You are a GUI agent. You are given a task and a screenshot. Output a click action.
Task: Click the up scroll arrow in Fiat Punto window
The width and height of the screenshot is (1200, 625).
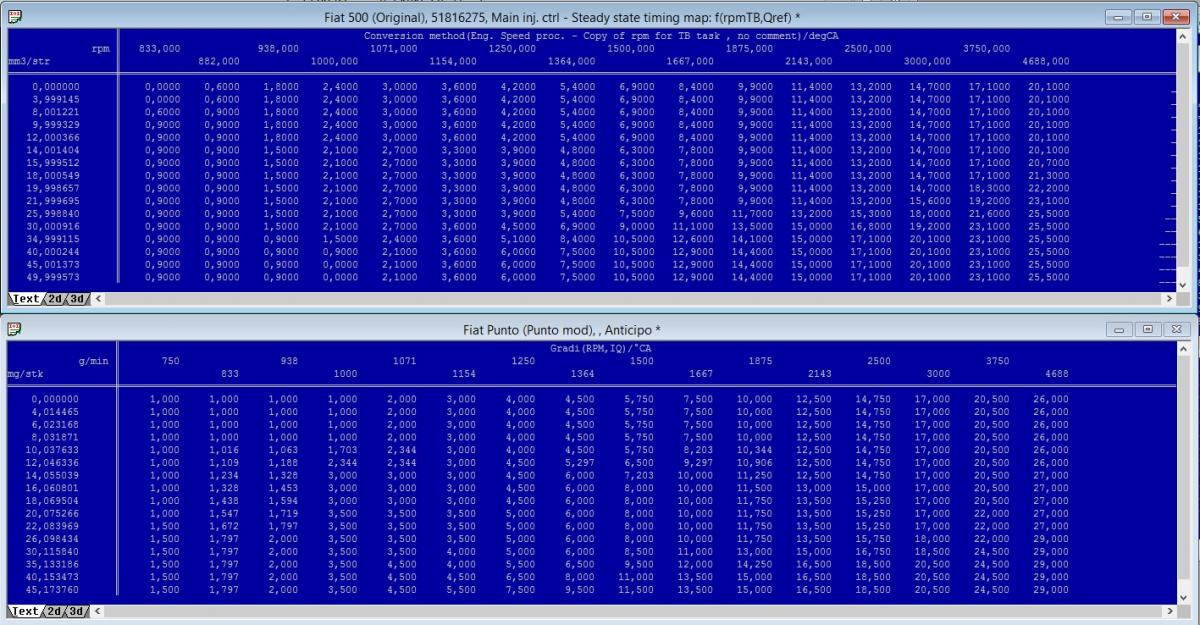pos(1185,350)
